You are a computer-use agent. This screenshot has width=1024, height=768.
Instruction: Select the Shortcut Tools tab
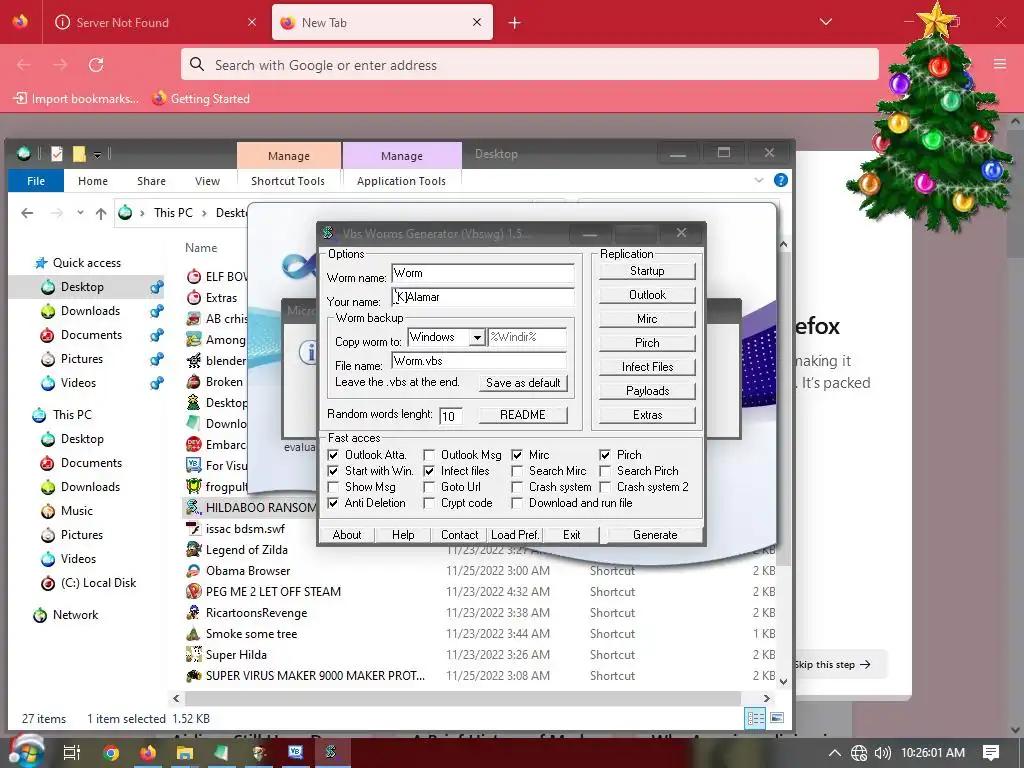288,181
